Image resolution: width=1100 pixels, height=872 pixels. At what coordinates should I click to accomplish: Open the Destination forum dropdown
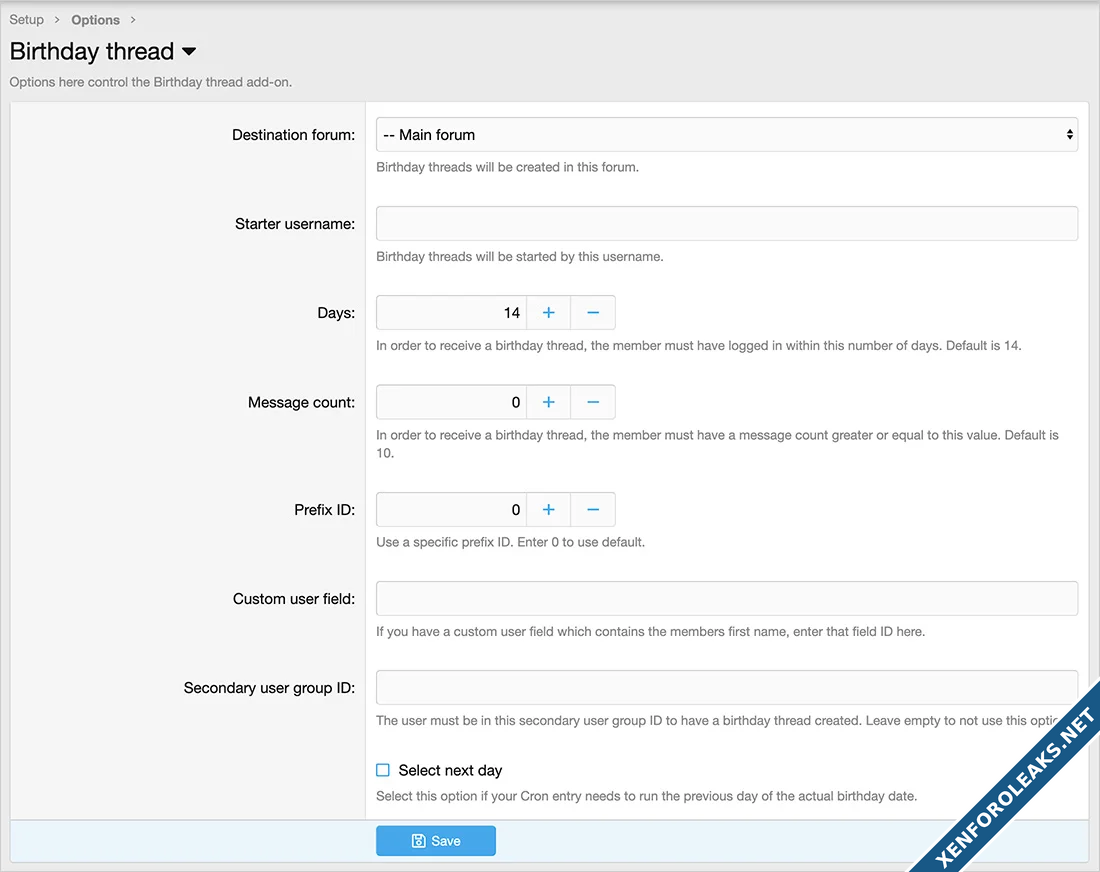coord(726,134)
